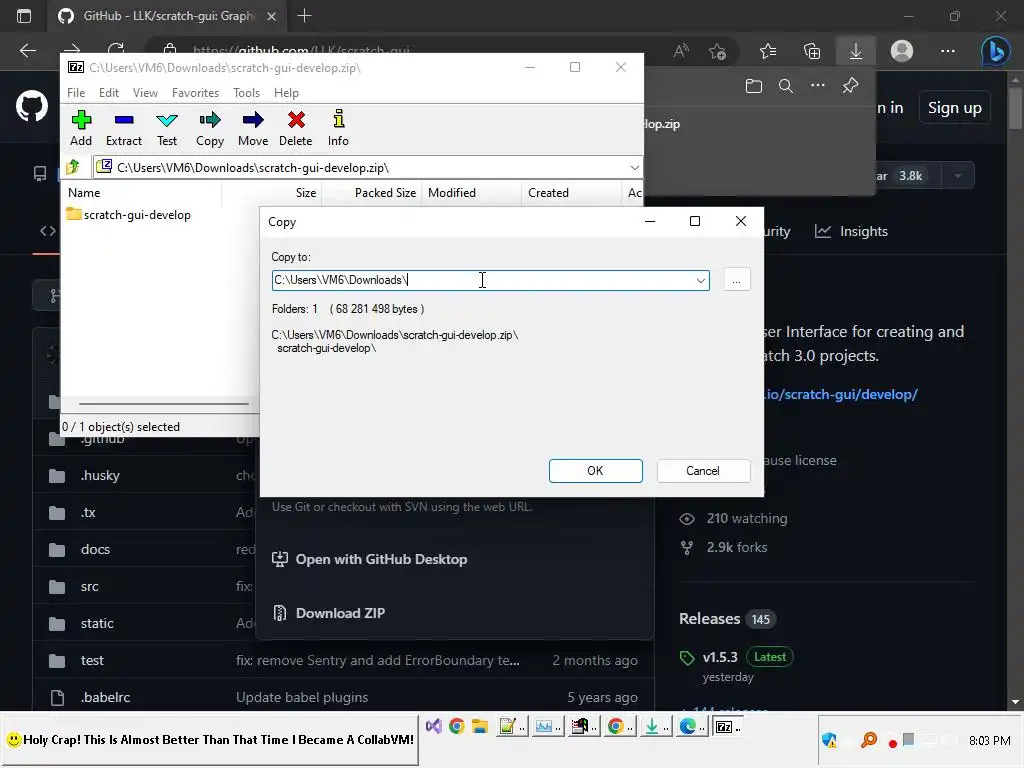Open more options in Downloads panel

[818, 86]
